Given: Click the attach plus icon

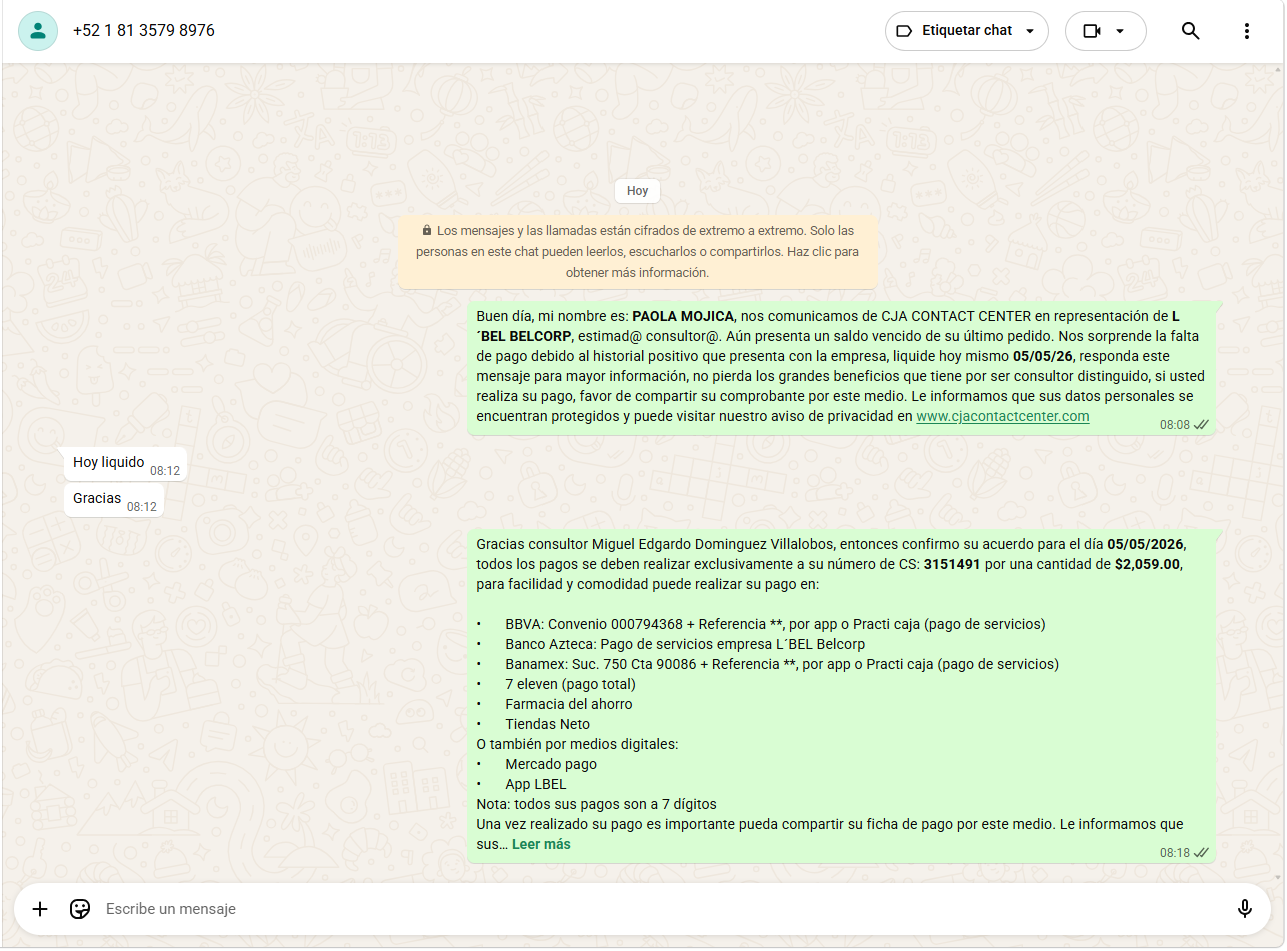Looking at the screenshot, I should tap(40, 909).
